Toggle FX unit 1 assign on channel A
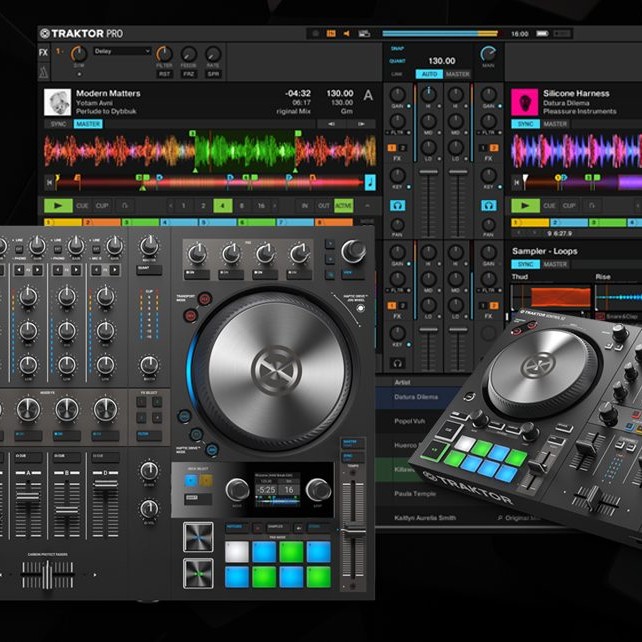The height and width of the screenshot is (642, 642). [x=392, y=148]
